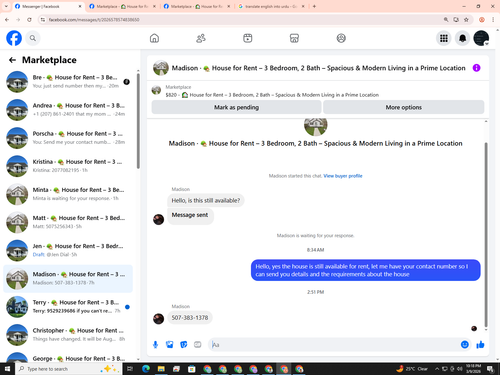The width and height of the screenshot is (500, 375).
Task: Open the Porscha conversation
Action: click(68, 138)
